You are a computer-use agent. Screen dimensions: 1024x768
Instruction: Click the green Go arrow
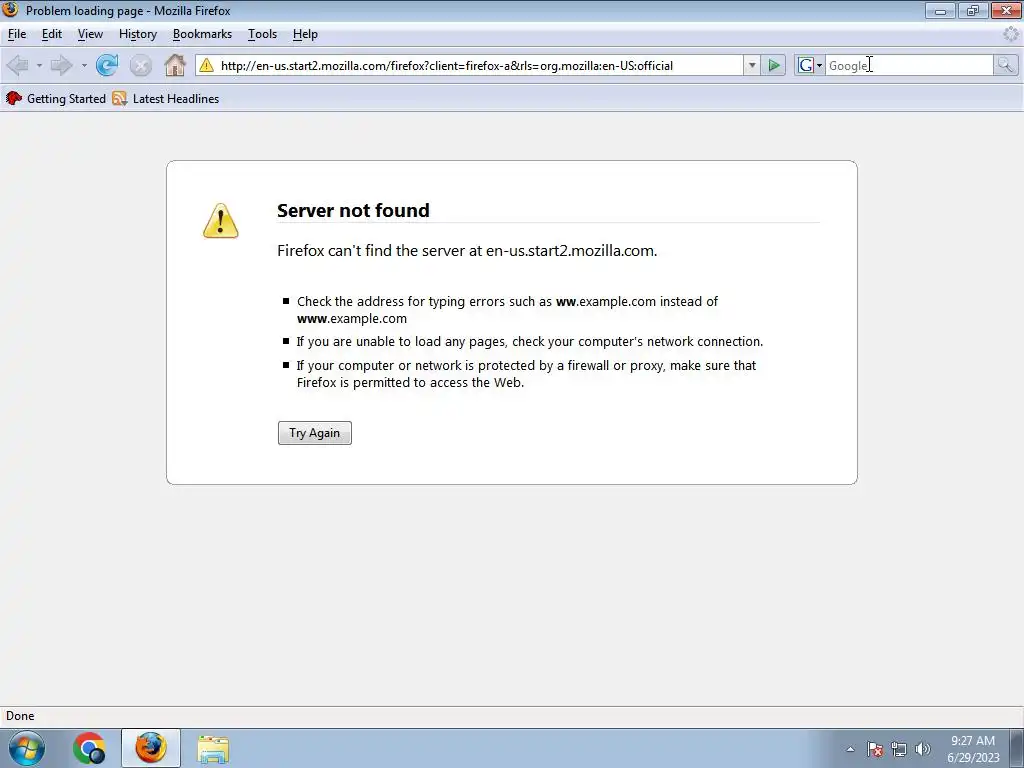click(x=774, y=65)
